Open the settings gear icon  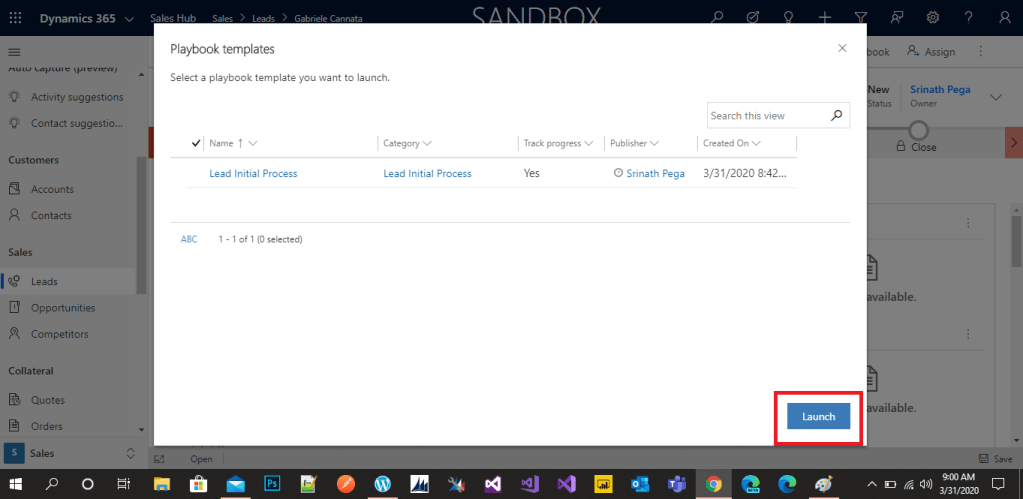(x=933, y=18)
